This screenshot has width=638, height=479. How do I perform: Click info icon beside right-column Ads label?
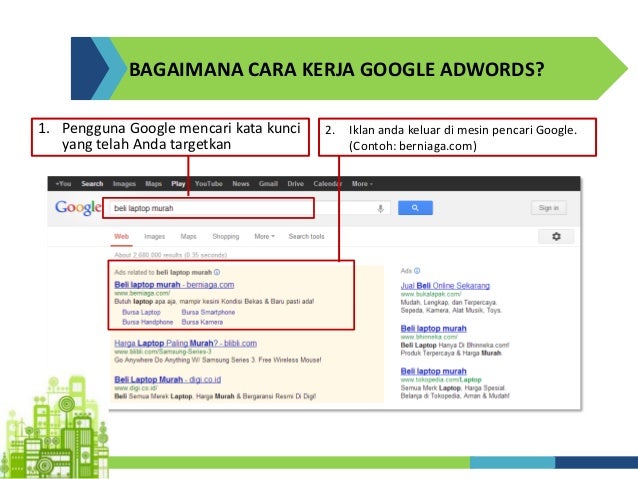point(417,271)
